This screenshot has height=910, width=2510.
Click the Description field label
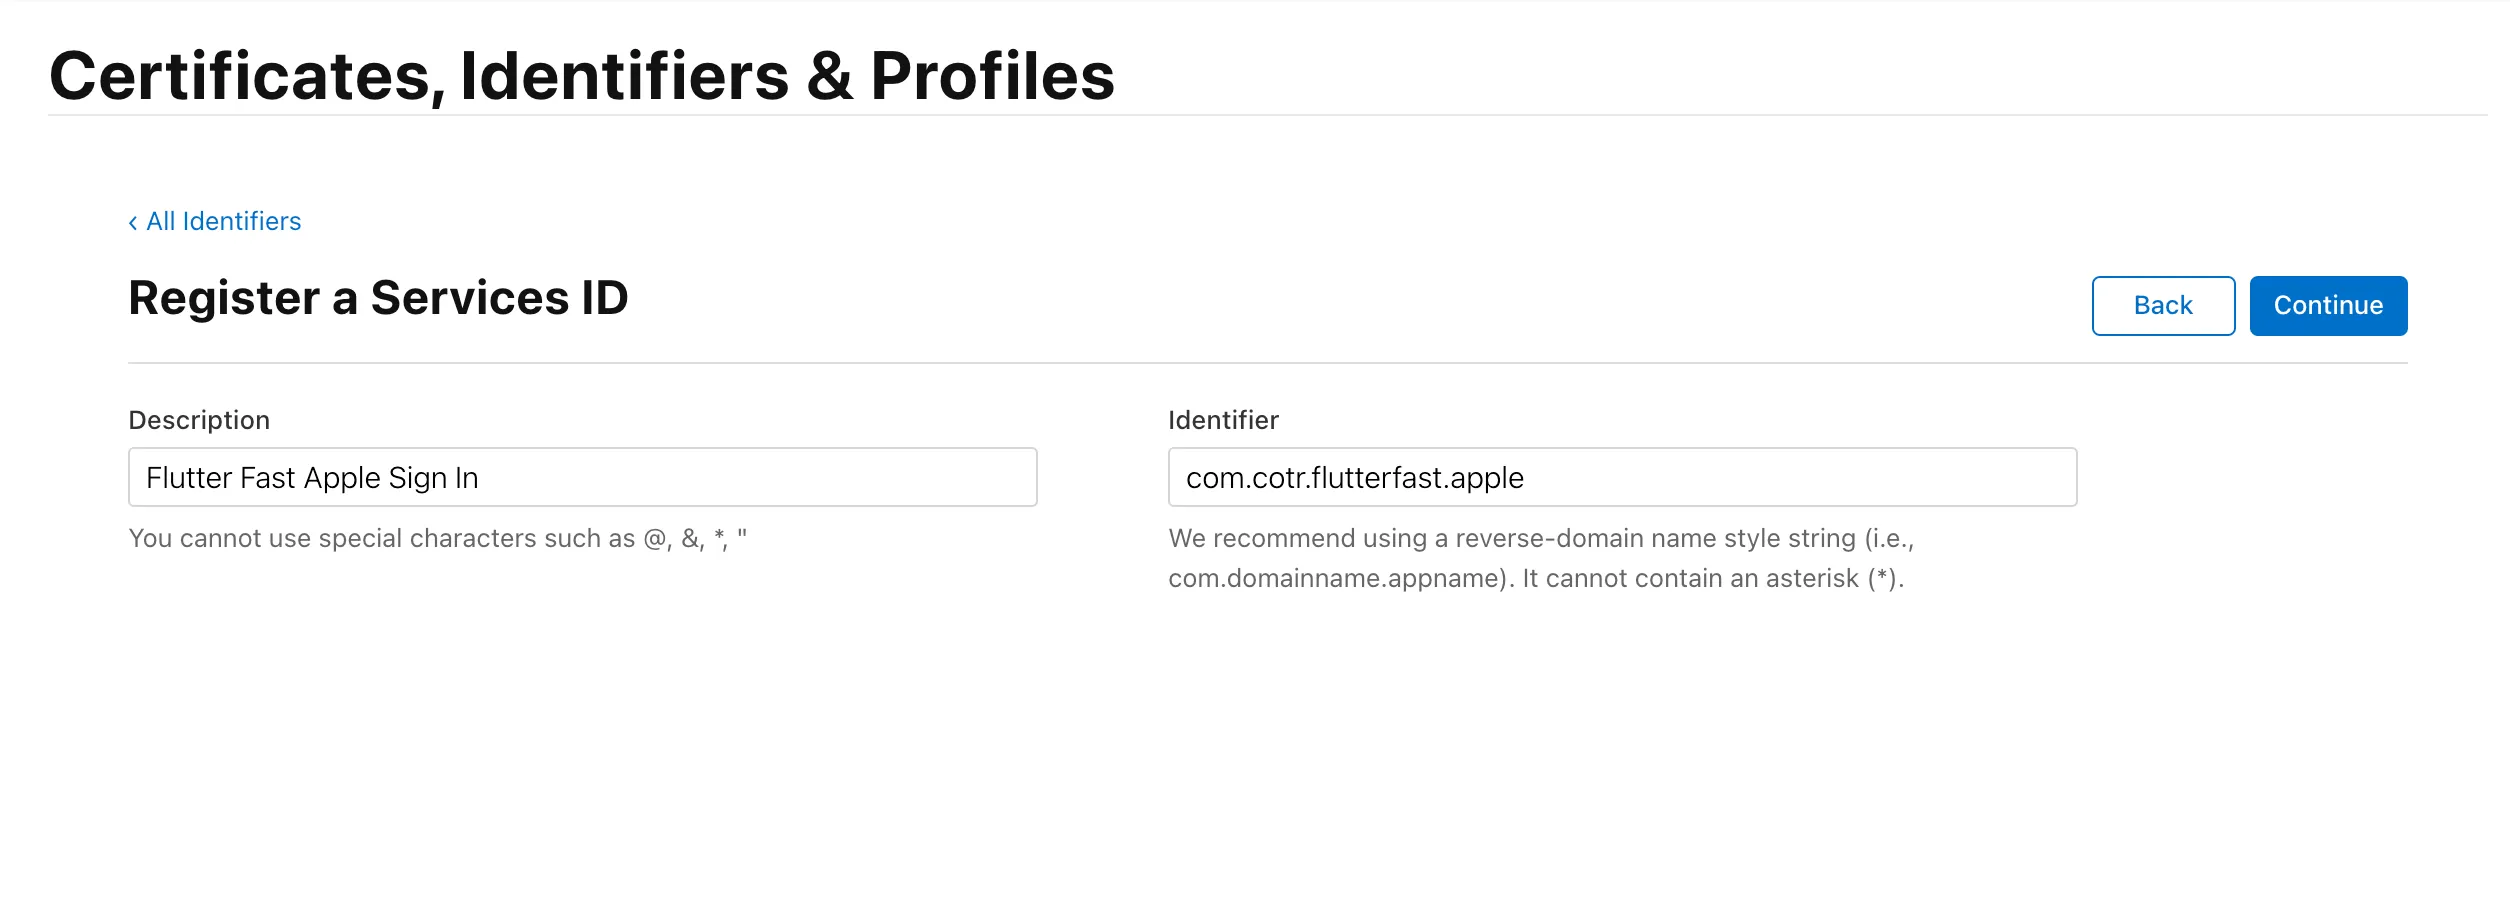click(x=199, y=420)
